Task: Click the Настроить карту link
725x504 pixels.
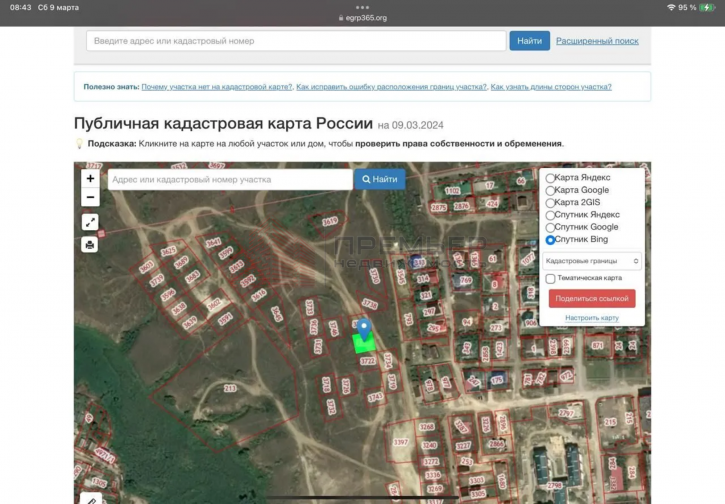Action: (592, 318)
